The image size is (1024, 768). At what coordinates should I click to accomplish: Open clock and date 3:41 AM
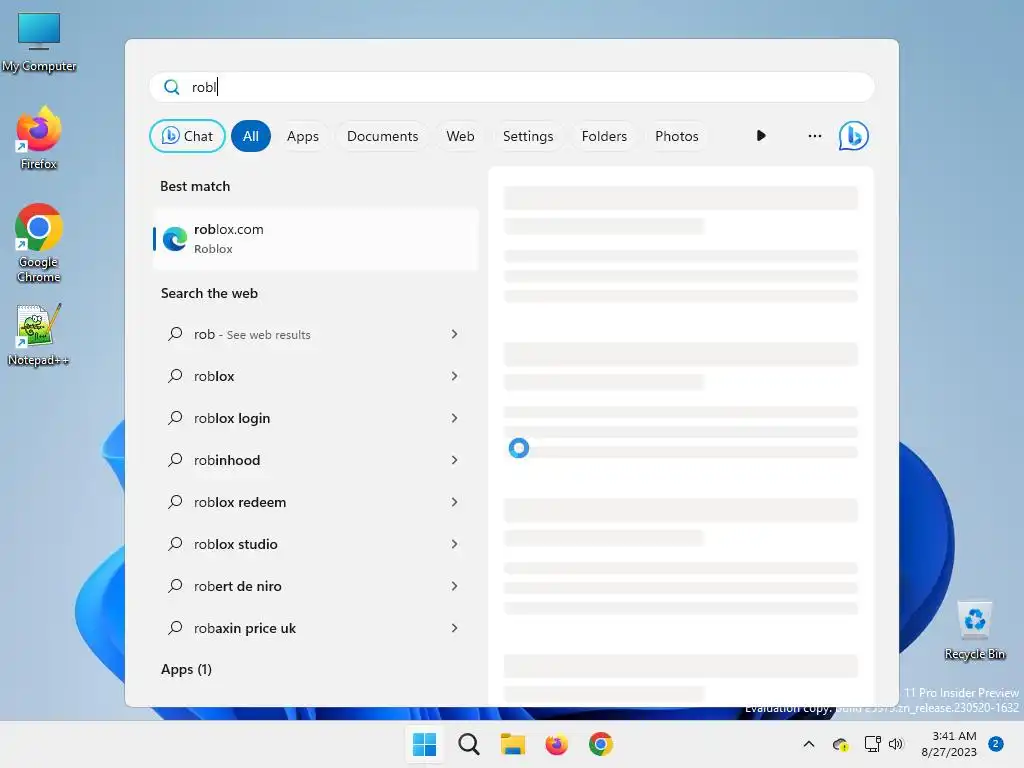point(949,744)
